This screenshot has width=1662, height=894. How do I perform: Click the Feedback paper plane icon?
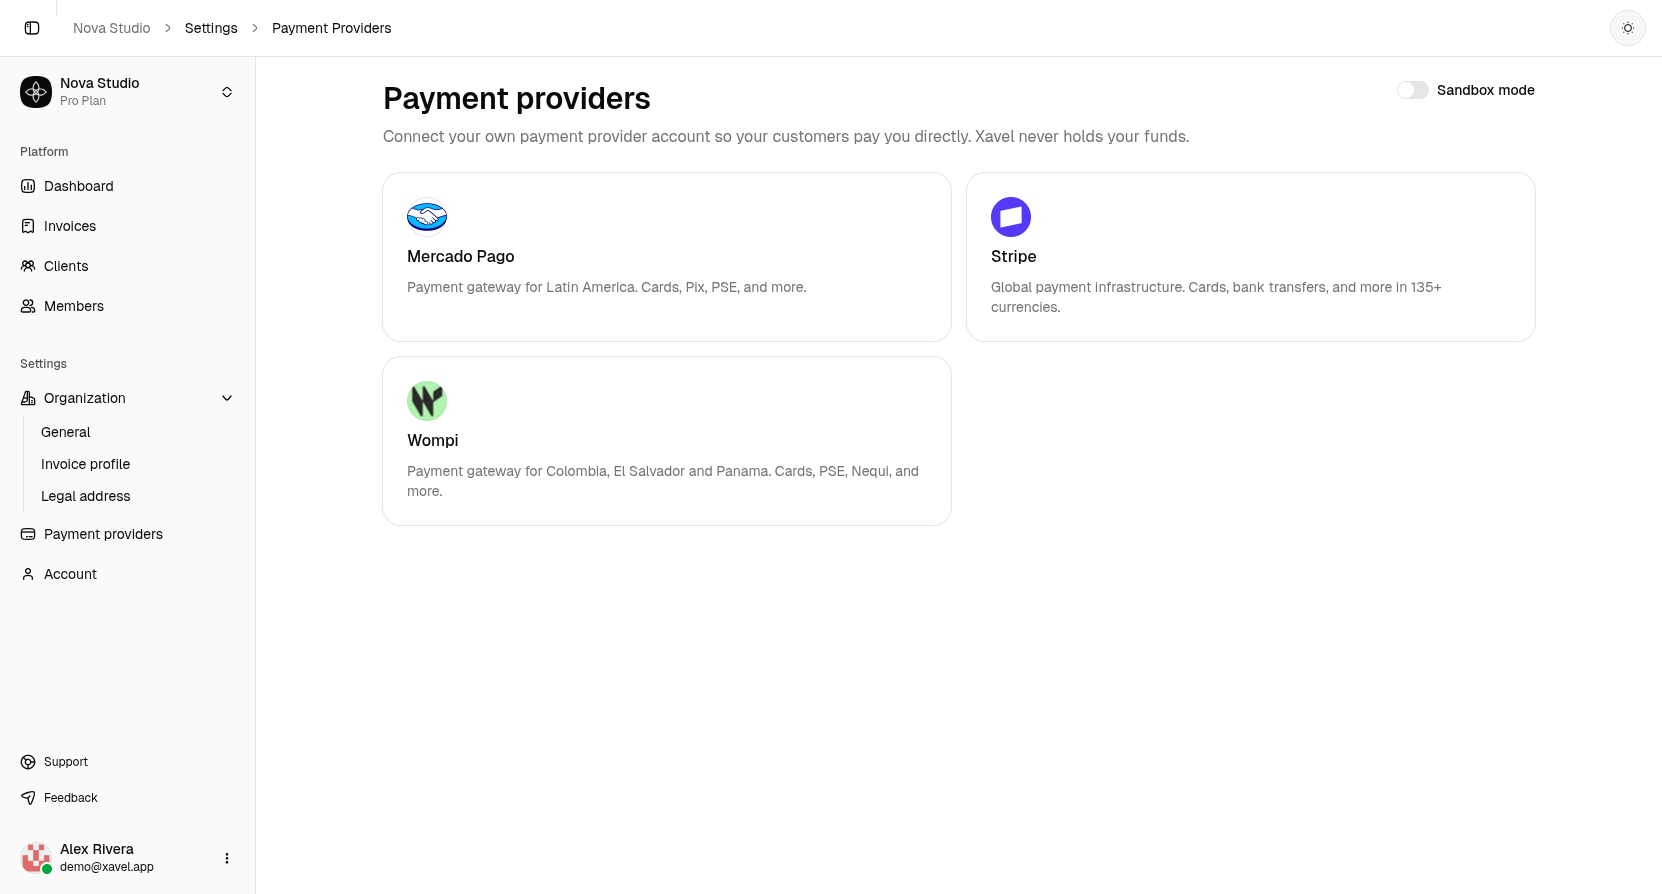(x=28, y=798)
